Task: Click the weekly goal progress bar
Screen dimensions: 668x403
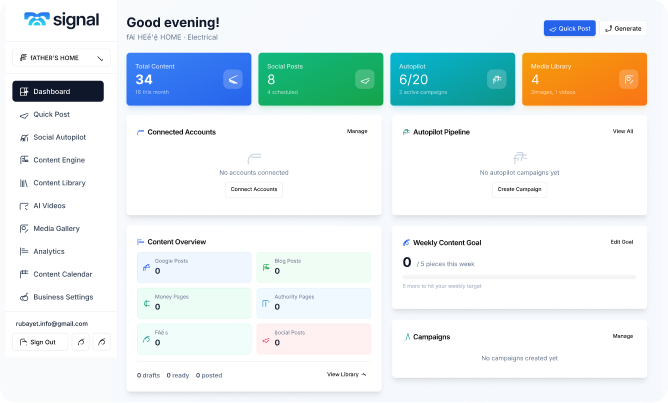Action: (519, 277)
